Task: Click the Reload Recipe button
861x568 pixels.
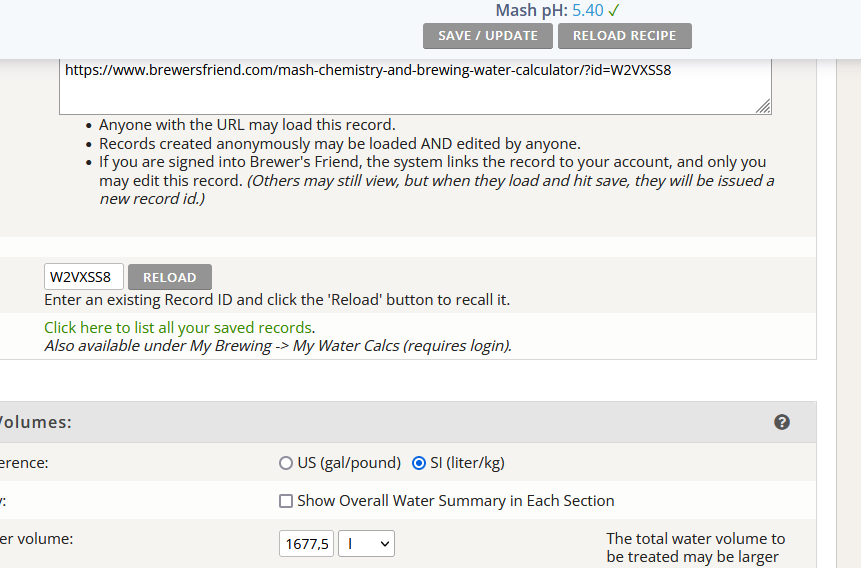Action: click(x=625, y=36)
